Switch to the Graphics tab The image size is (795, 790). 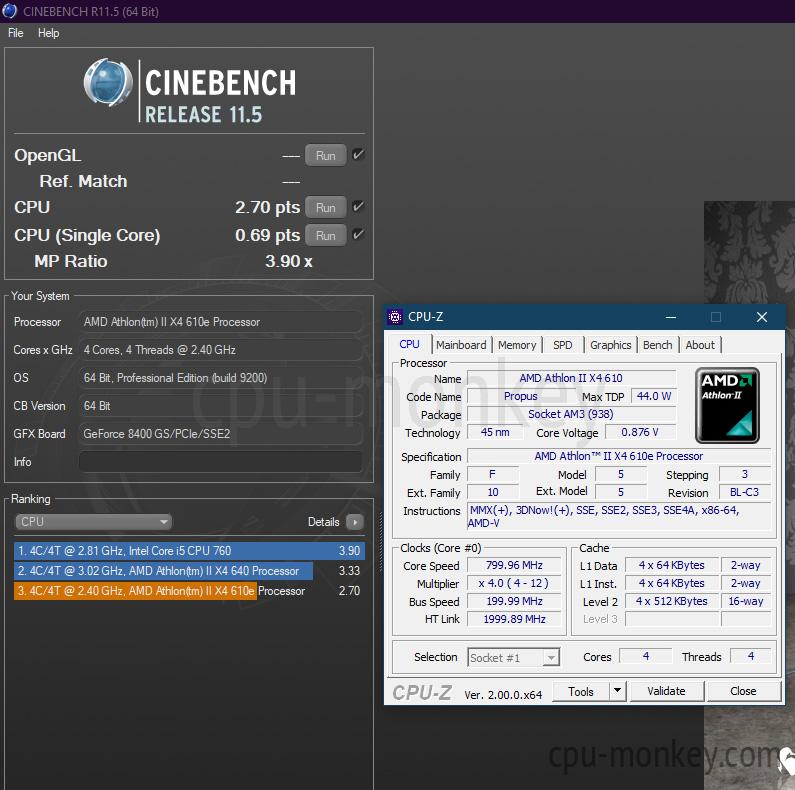pos(610,345)
